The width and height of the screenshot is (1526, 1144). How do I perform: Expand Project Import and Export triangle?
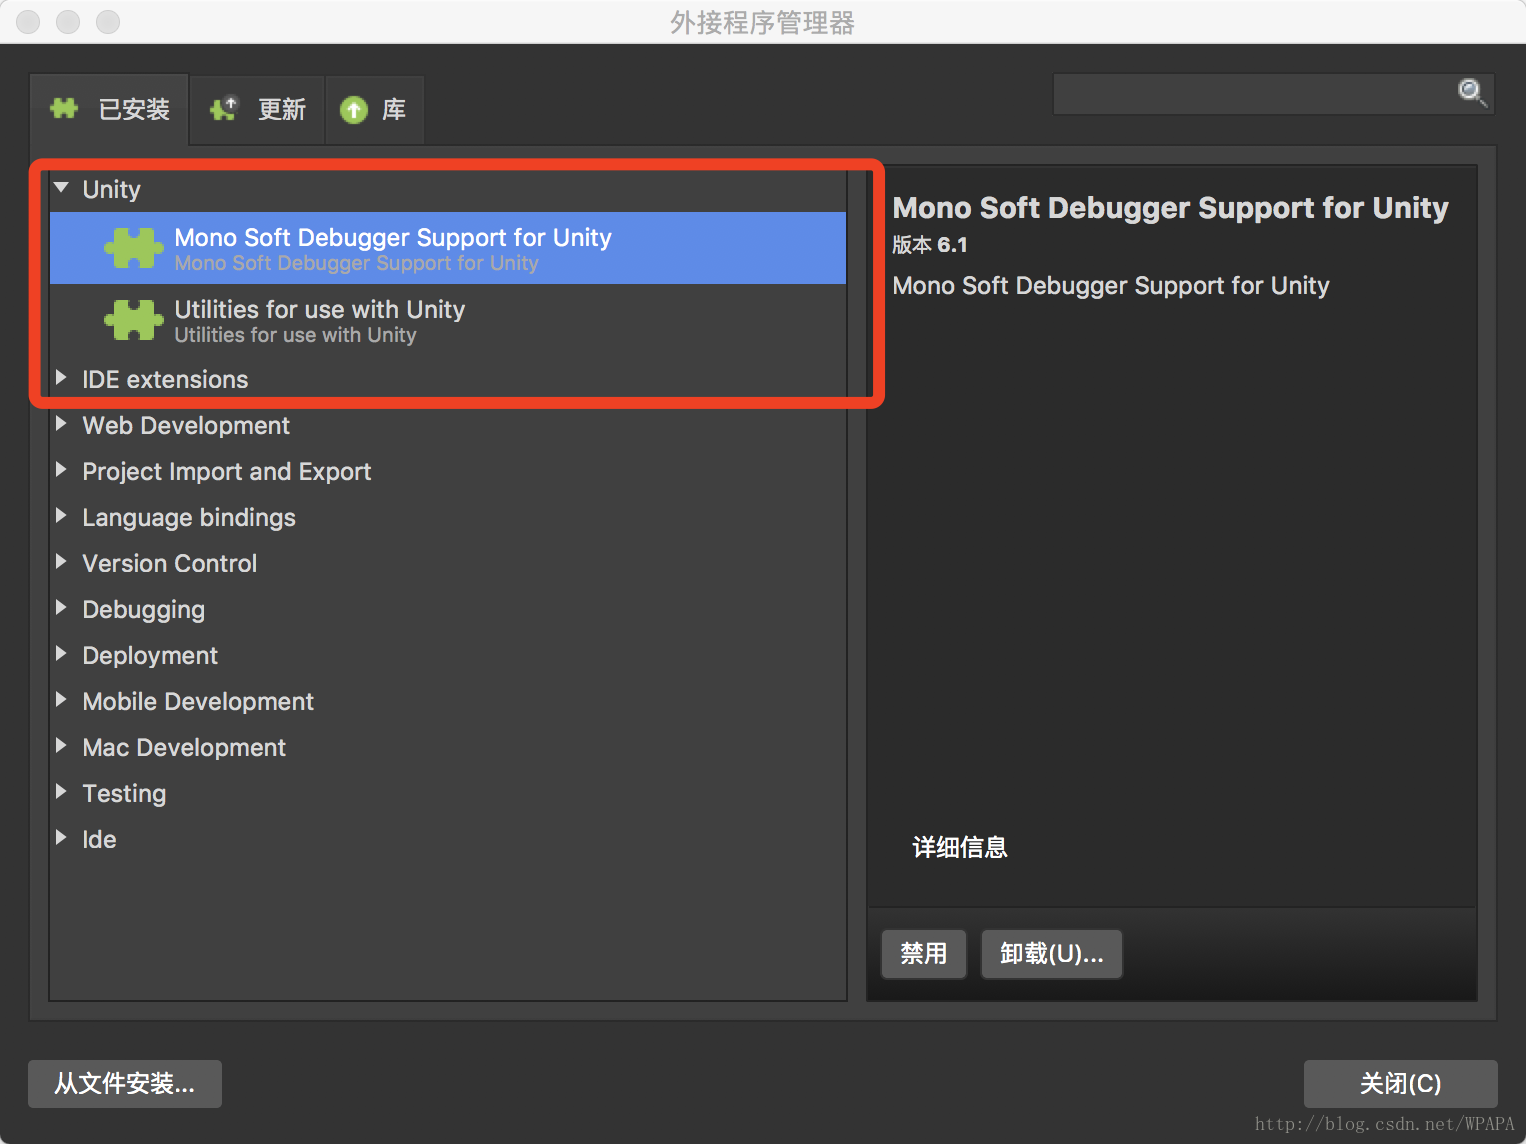coord(61,469)
